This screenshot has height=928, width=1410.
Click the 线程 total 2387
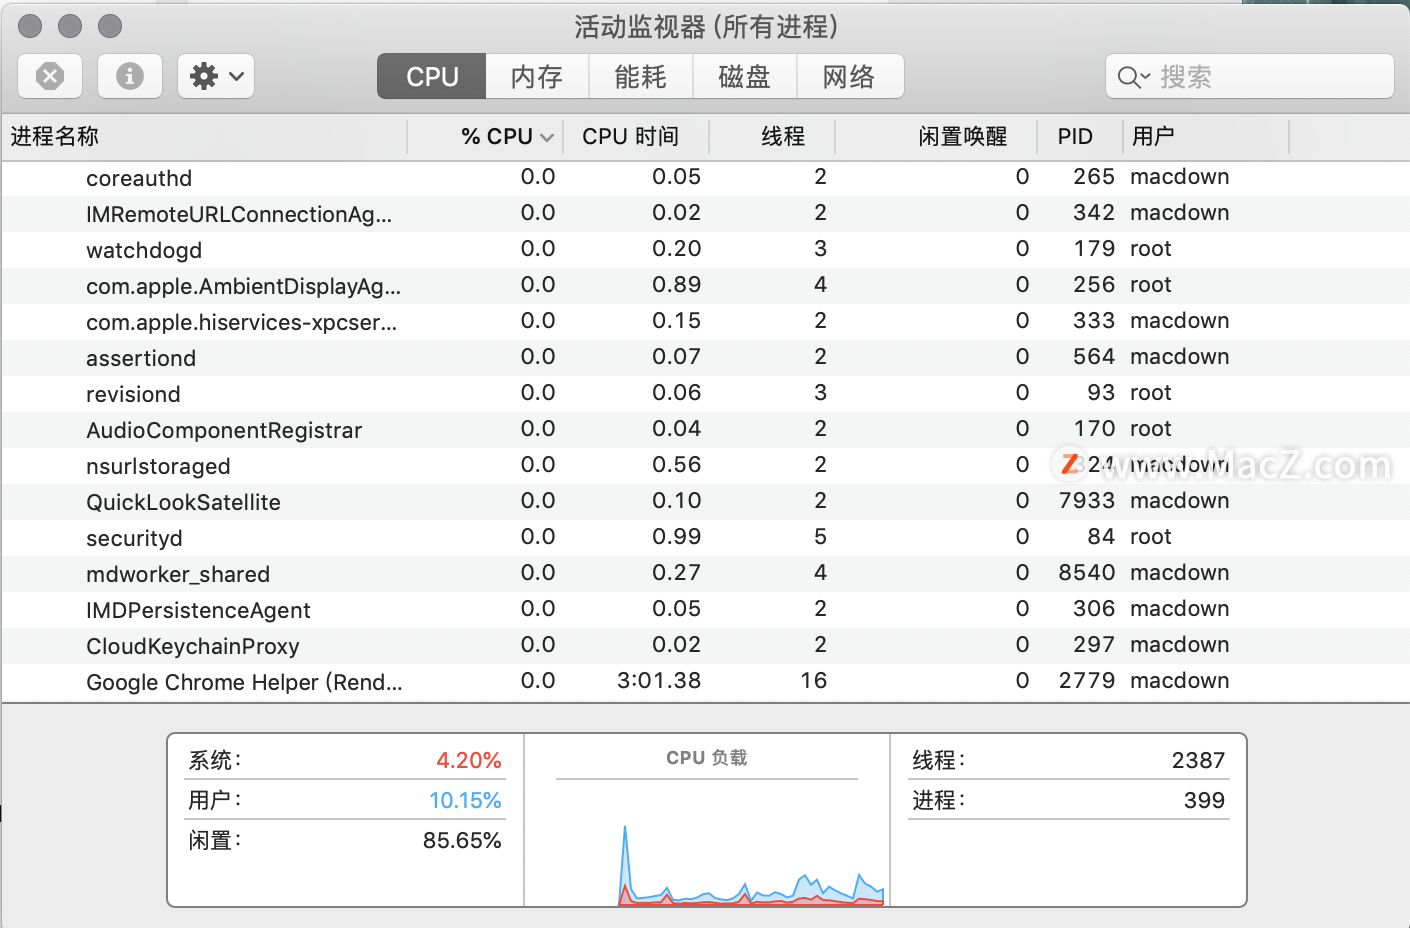point(1198,760)
